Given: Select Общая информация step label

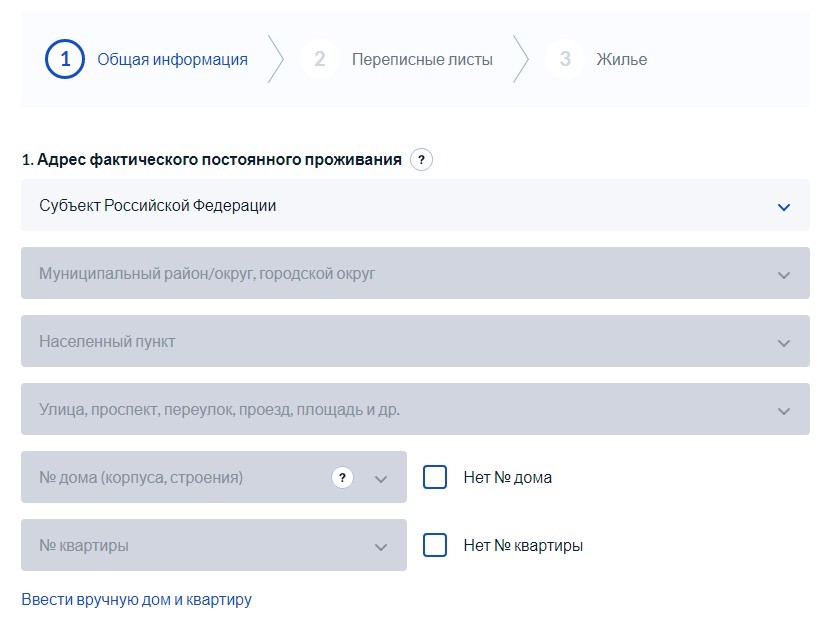Looking at the screenshot, I should click(172, 60).
